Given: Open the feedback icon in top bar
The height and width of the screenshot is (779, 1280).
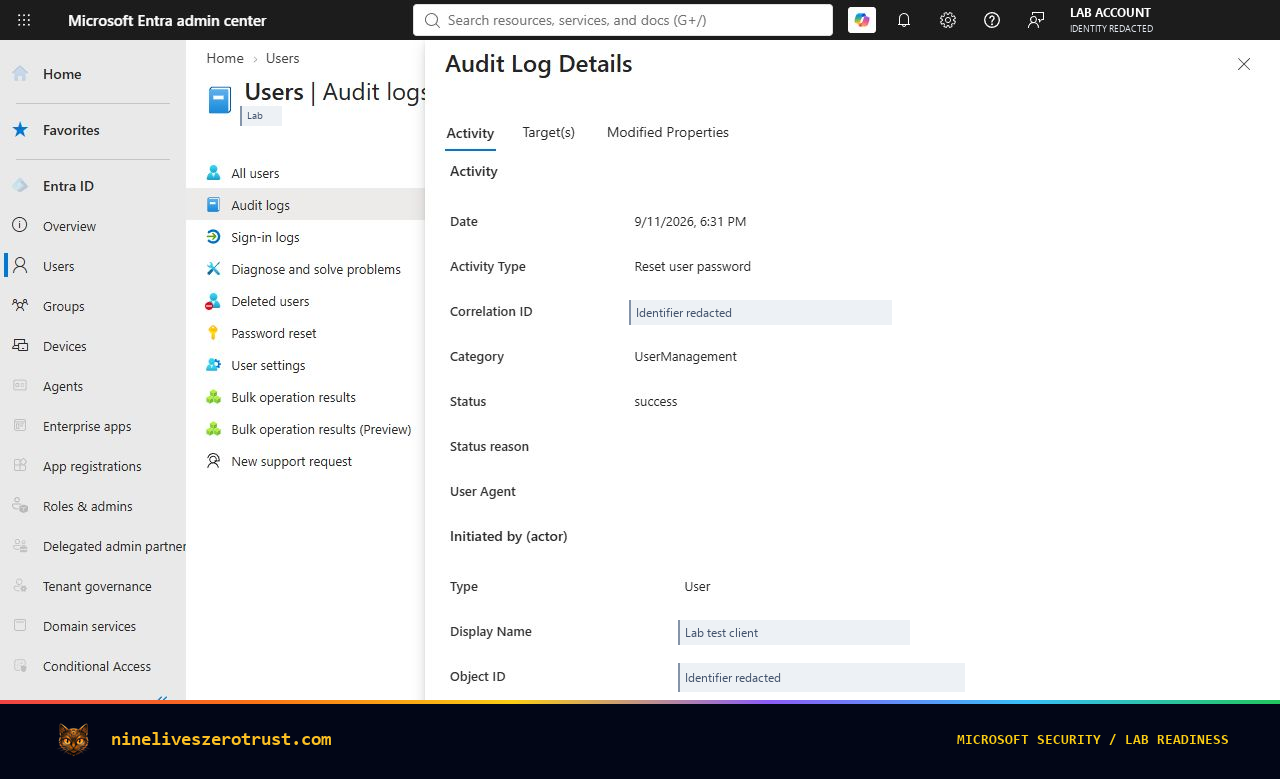Looking at the screenshot, I should click(1036, 20).
